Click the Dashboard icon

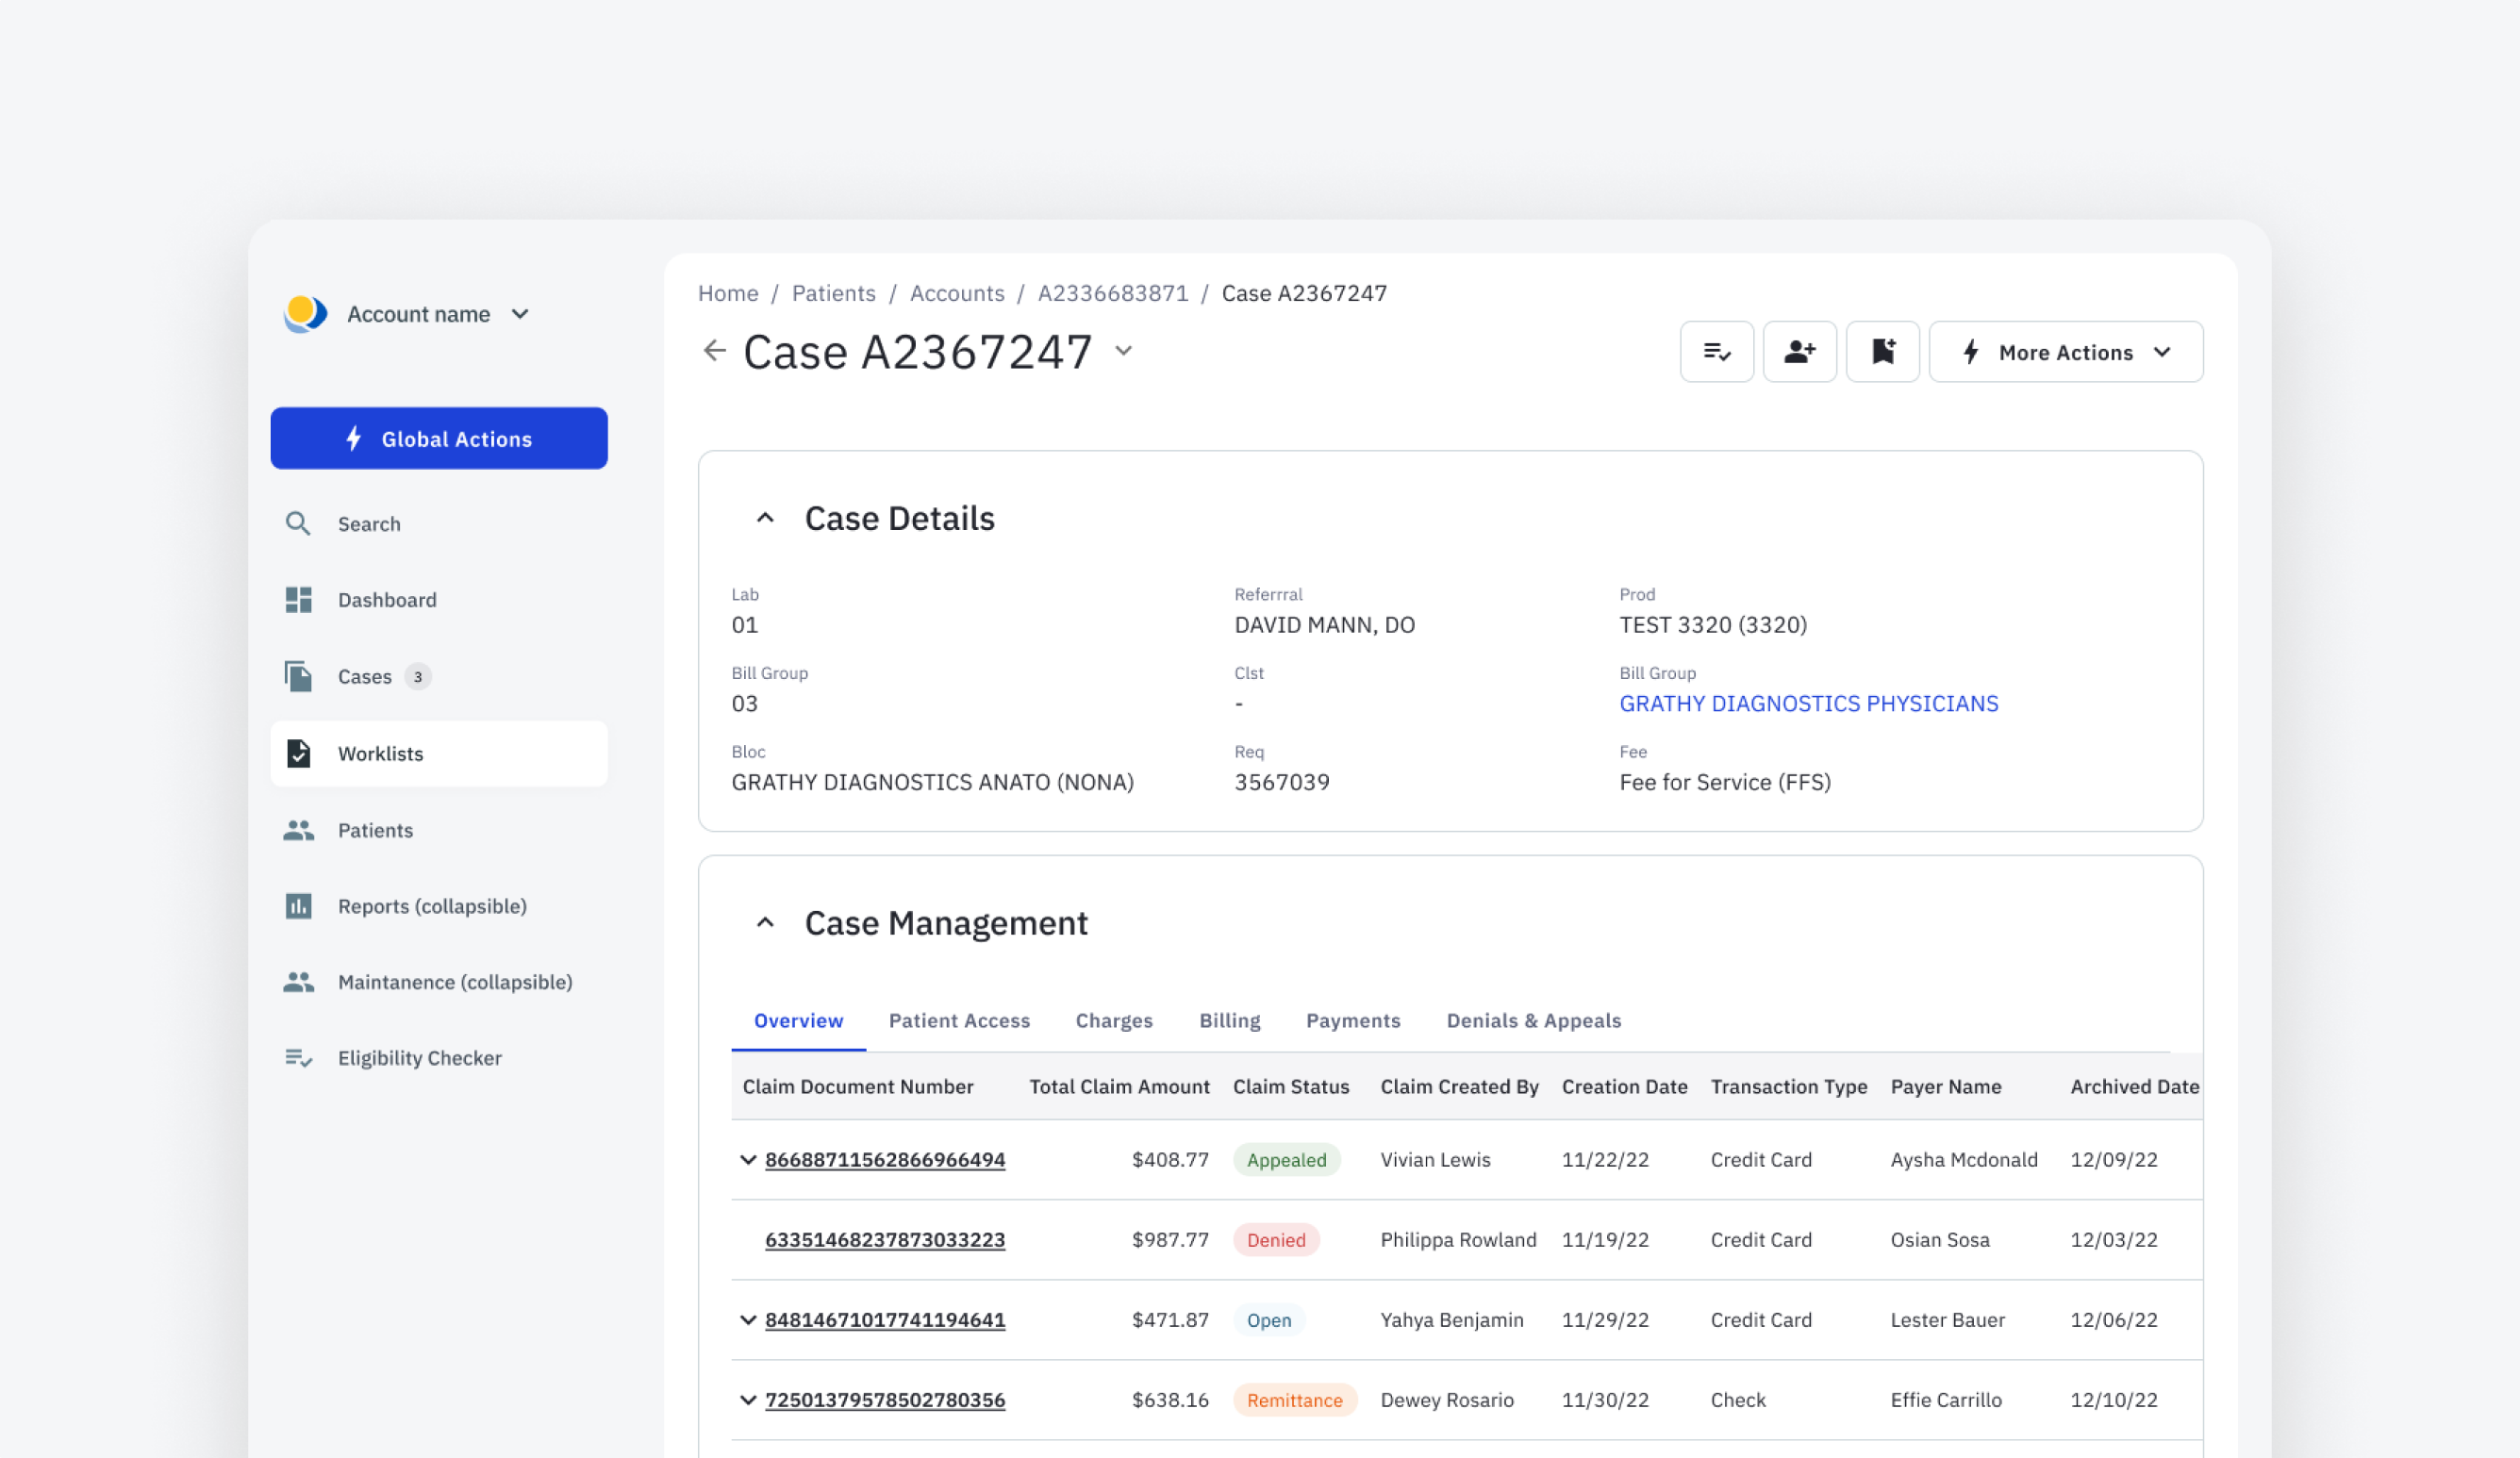pos(298,599)
